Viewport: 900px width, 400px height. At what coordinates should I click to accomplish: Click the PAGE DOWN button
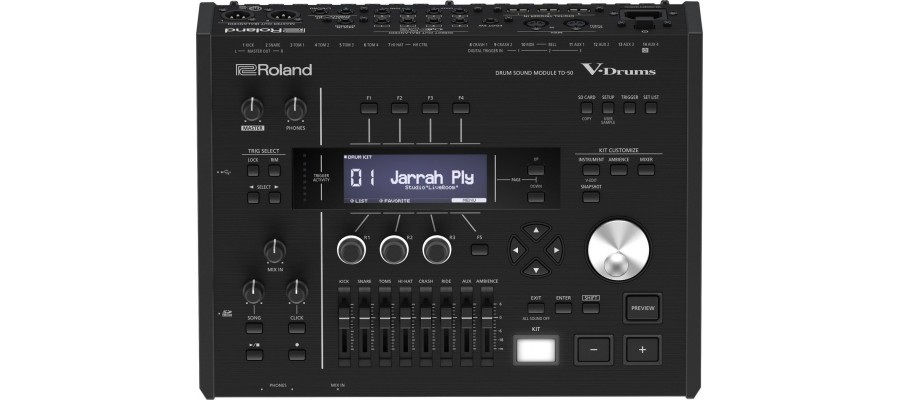tap(536, 197)
